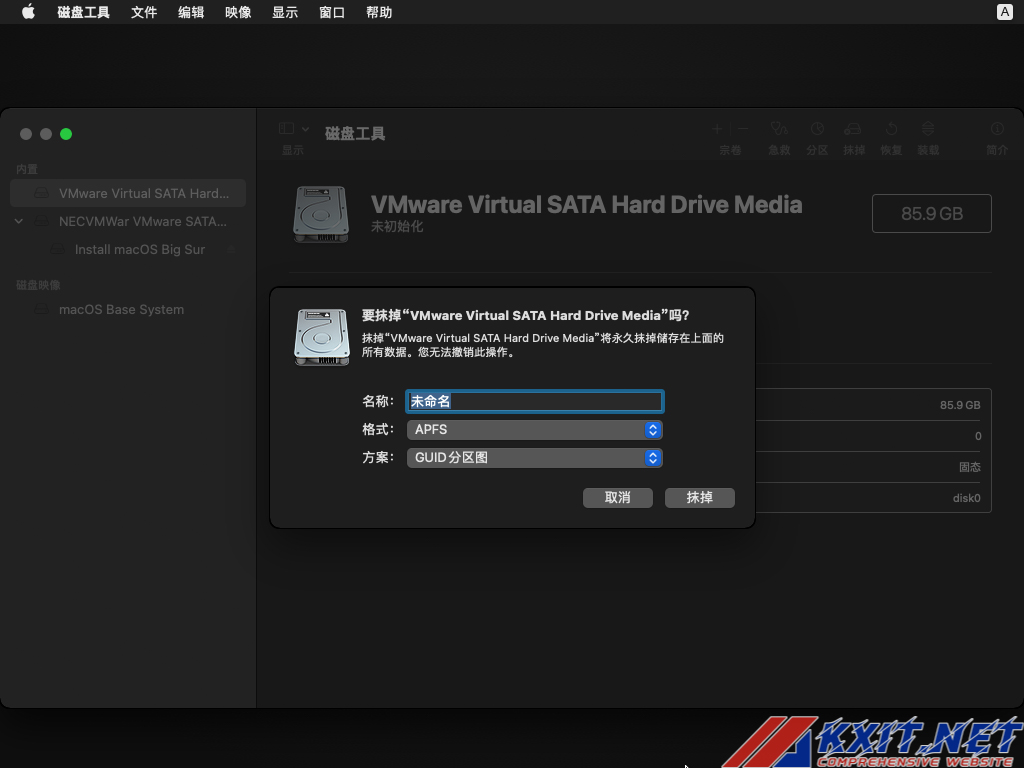The width and height of the screenshot is (1024, 768).
Task: Open the 映像 menu
Action: 238,12
